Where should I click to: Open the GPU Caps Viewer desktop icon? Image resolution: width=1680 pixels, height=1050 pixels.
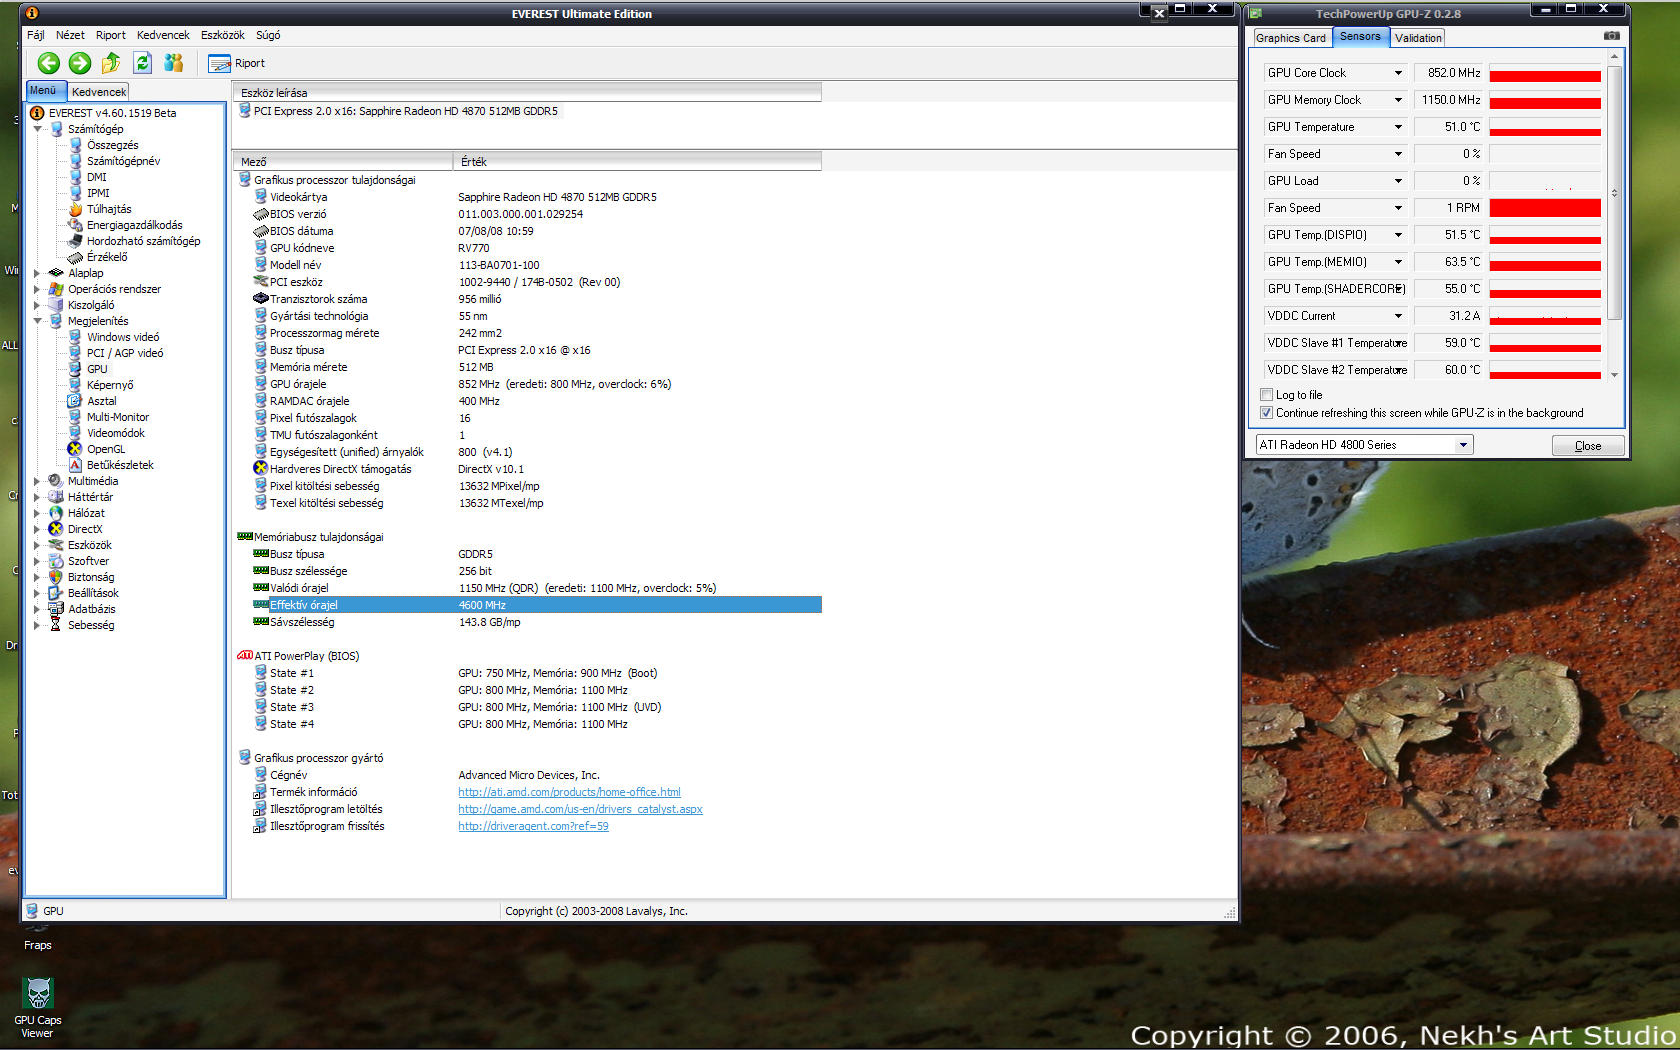[x=38, y=1008]
